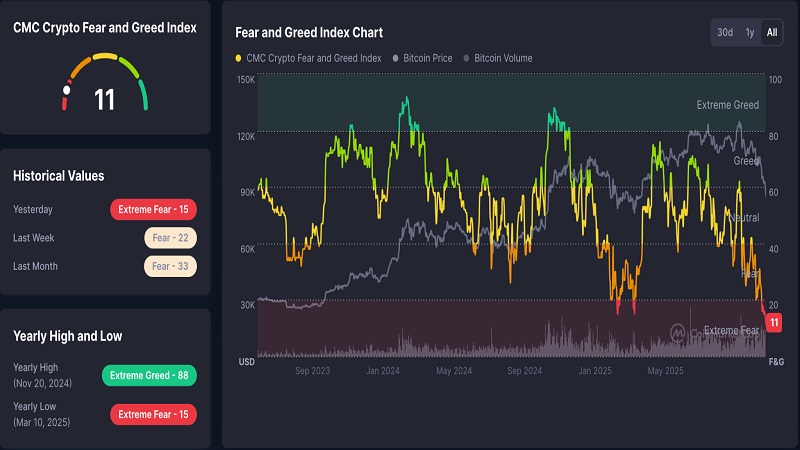Click the Last Month Fear - 33 badge

coord(168,266)
